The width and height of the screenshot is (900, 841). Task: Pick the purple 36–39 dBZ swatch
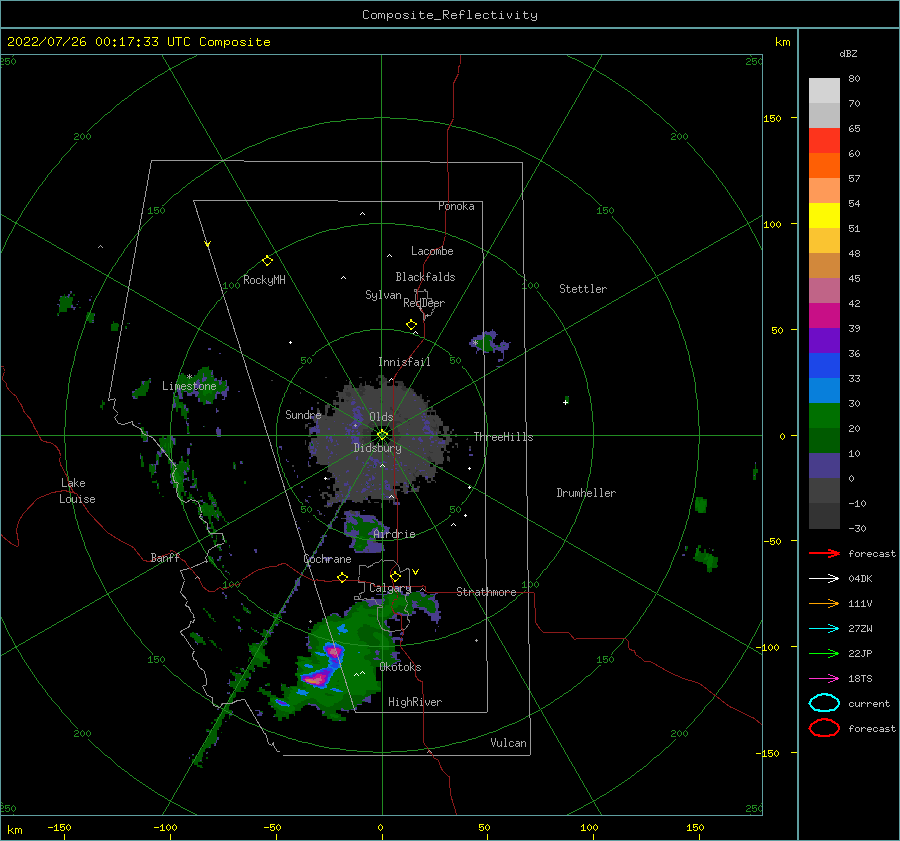824,340
